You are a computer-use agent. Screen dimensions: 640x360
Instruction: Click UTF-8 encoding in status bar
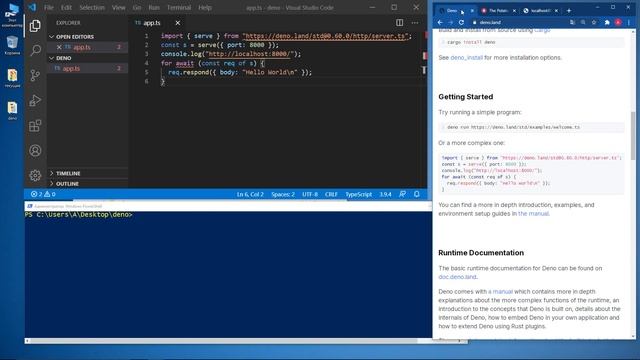pos(310,194)
